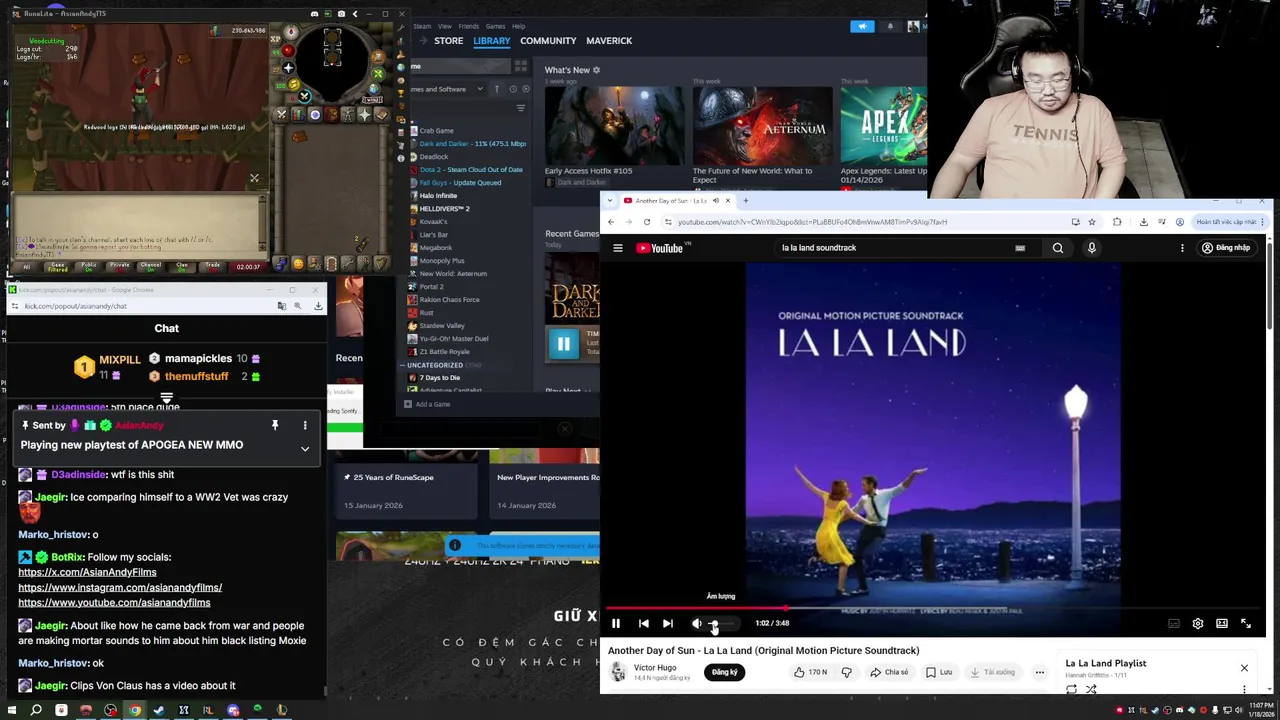Image resolution: width=1280 pixels, height=720 pixels.
Task: Open the Victor Hugo channel link
Action: point(655,667)
